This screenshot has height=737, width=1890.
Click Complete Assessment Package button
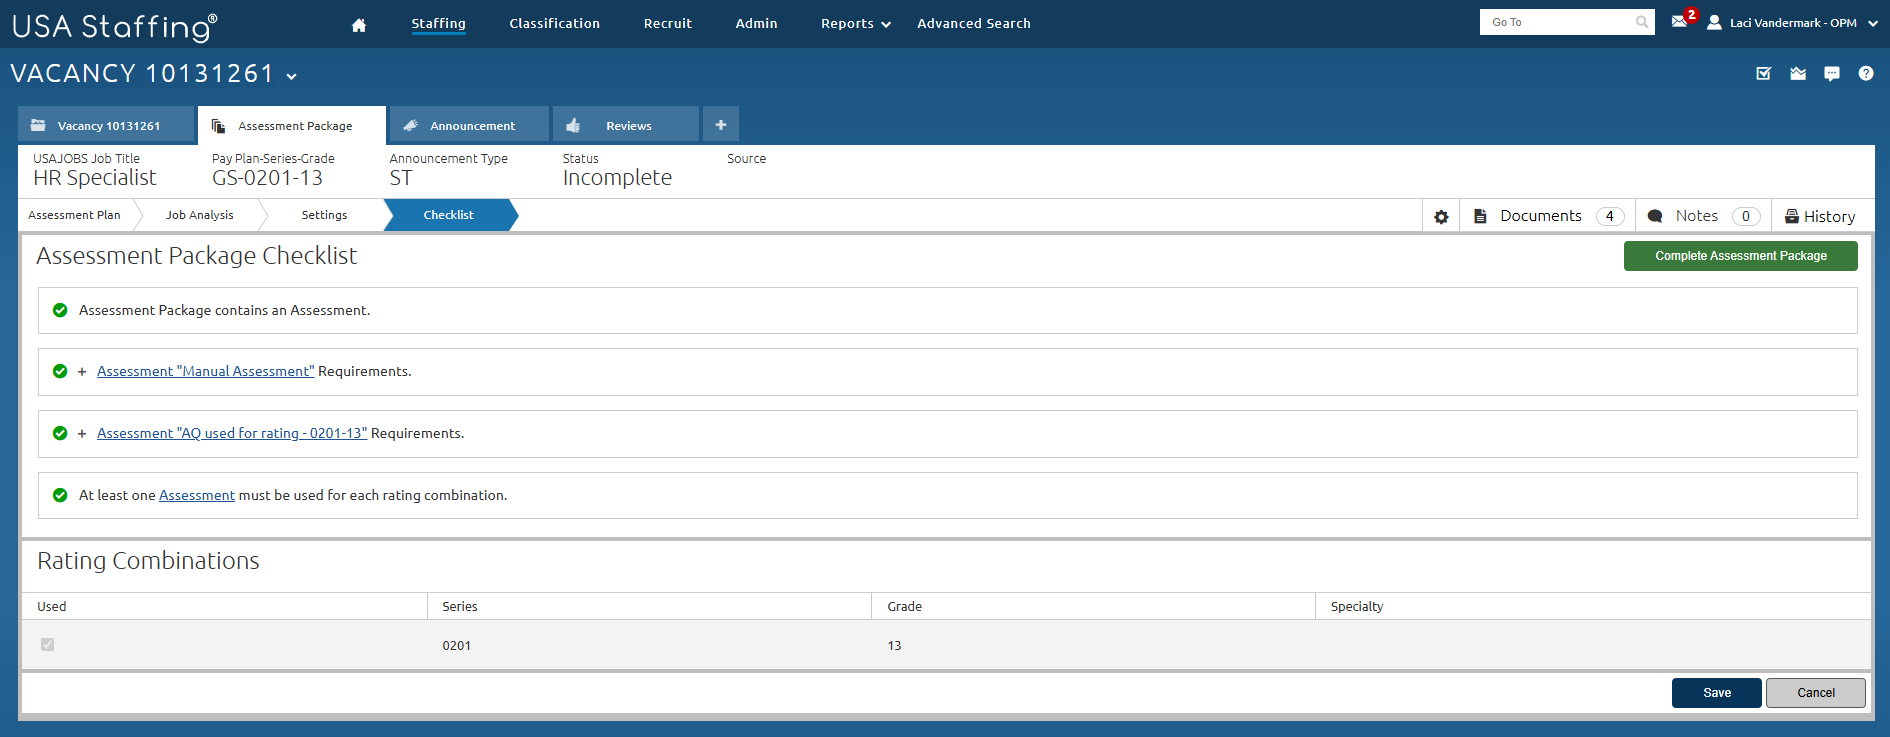(1741, 256)
